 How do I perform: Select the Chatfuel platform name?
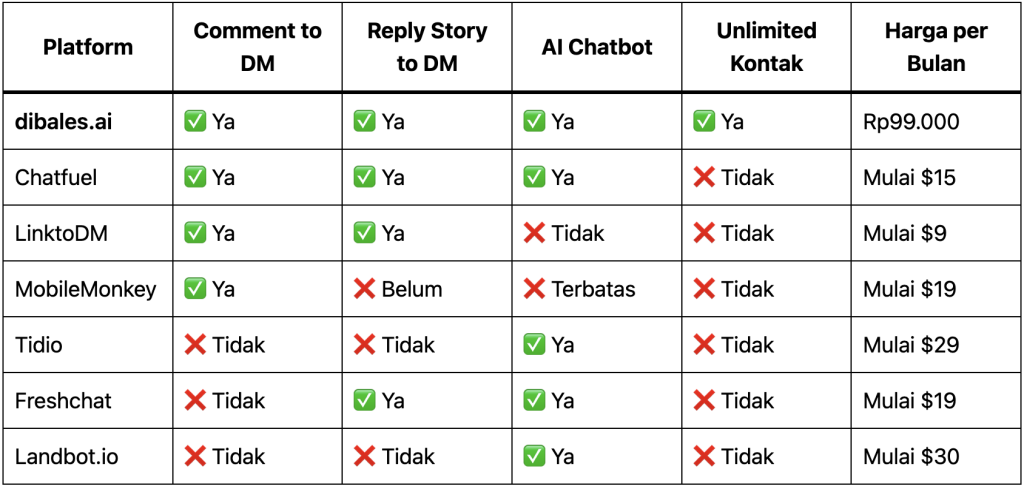pos(56,178)
